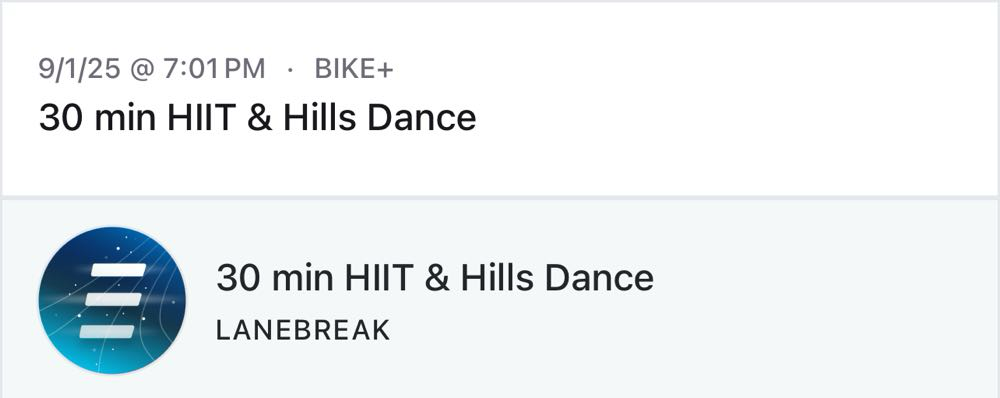Screen dimensions: 1000x398
Task: Select the top white bar in Lanebreak icon
Action: [x=119, y=270]
